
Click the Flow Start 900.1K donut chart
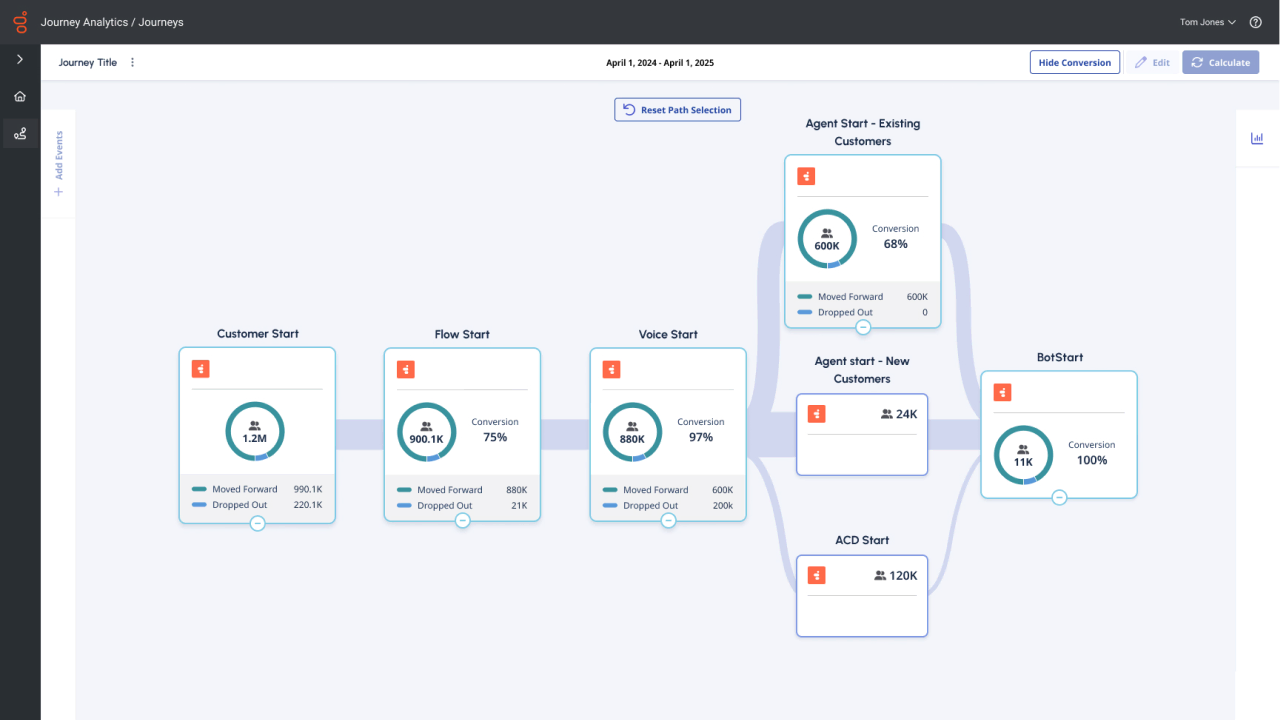(427, 432)
